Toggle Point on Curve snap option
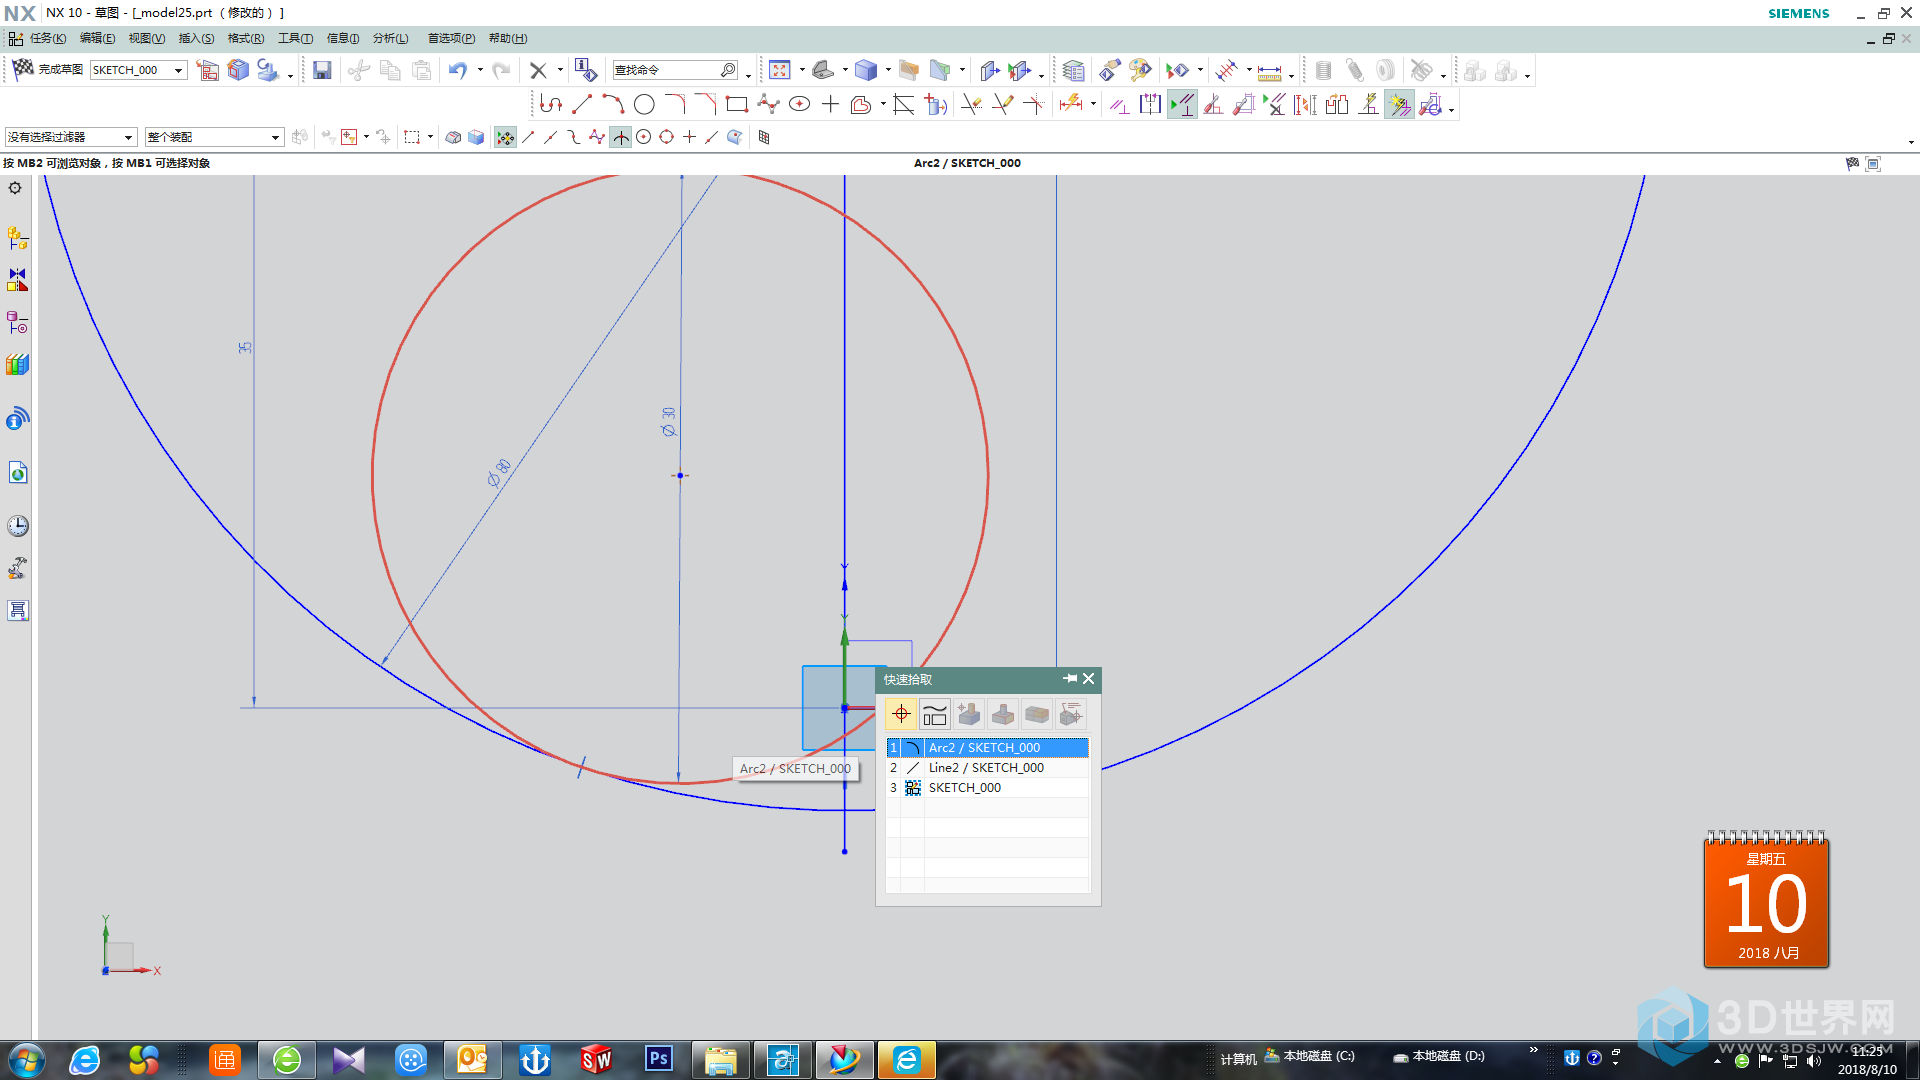 [712, 137]
